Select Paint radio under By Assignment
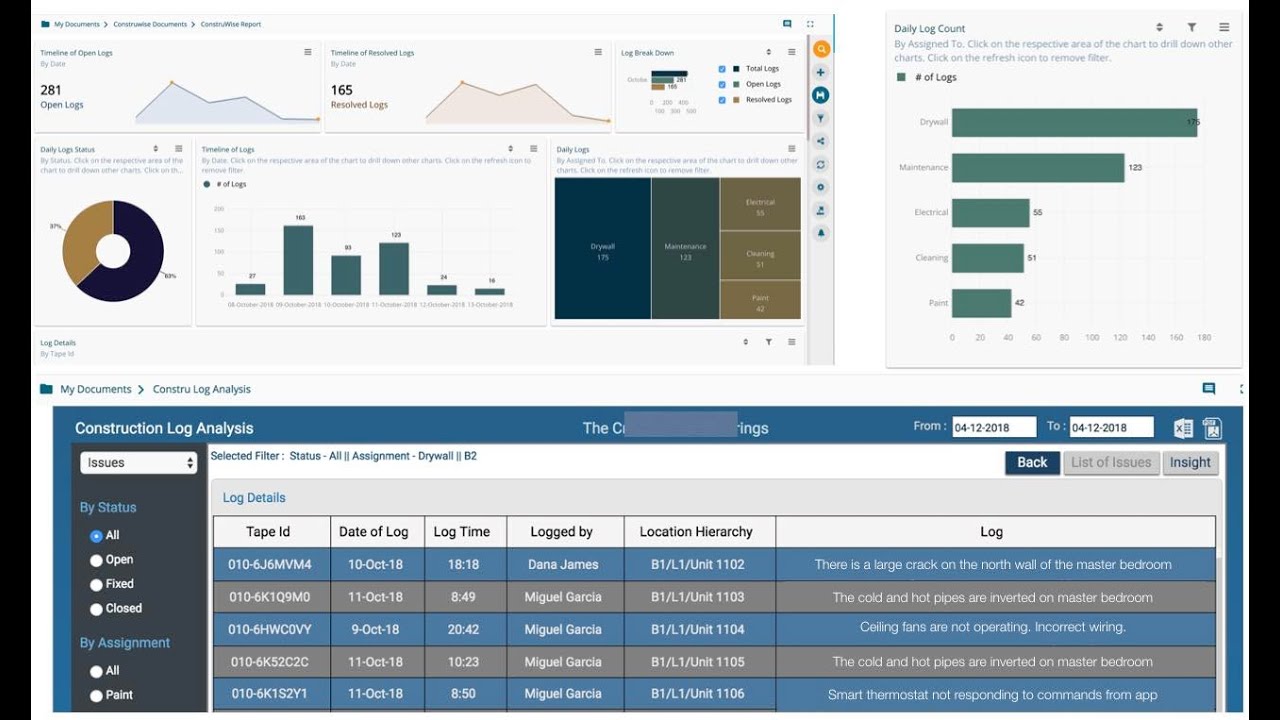The image size is (1280, 720). point(96,695)
